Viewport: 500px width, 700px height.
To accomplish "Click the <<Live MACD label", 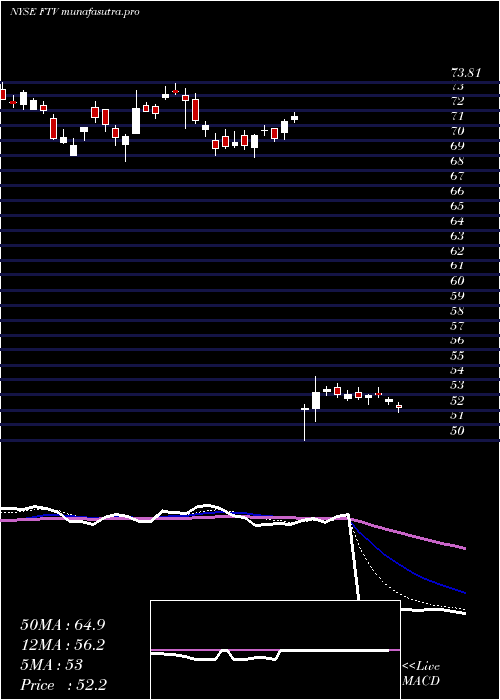I will coord(421,674).
